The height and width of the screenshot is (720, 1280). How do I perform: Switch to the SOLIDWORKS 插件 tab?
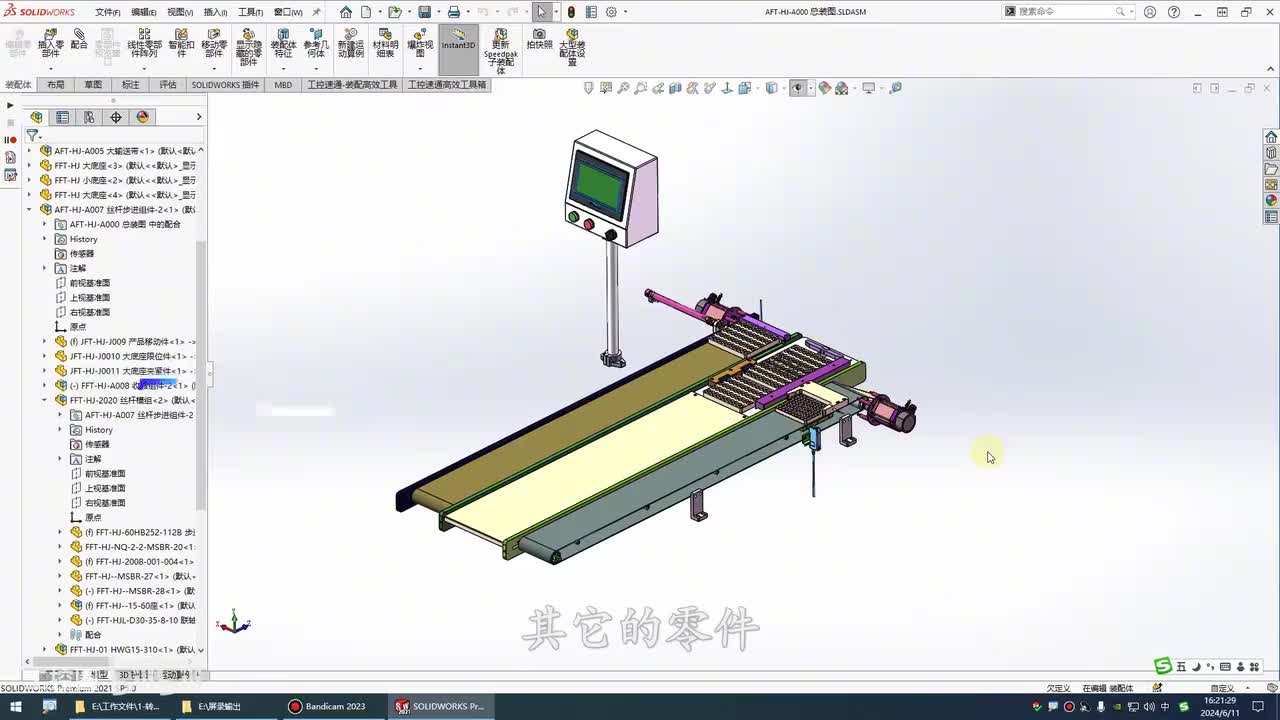coord(225,85)
